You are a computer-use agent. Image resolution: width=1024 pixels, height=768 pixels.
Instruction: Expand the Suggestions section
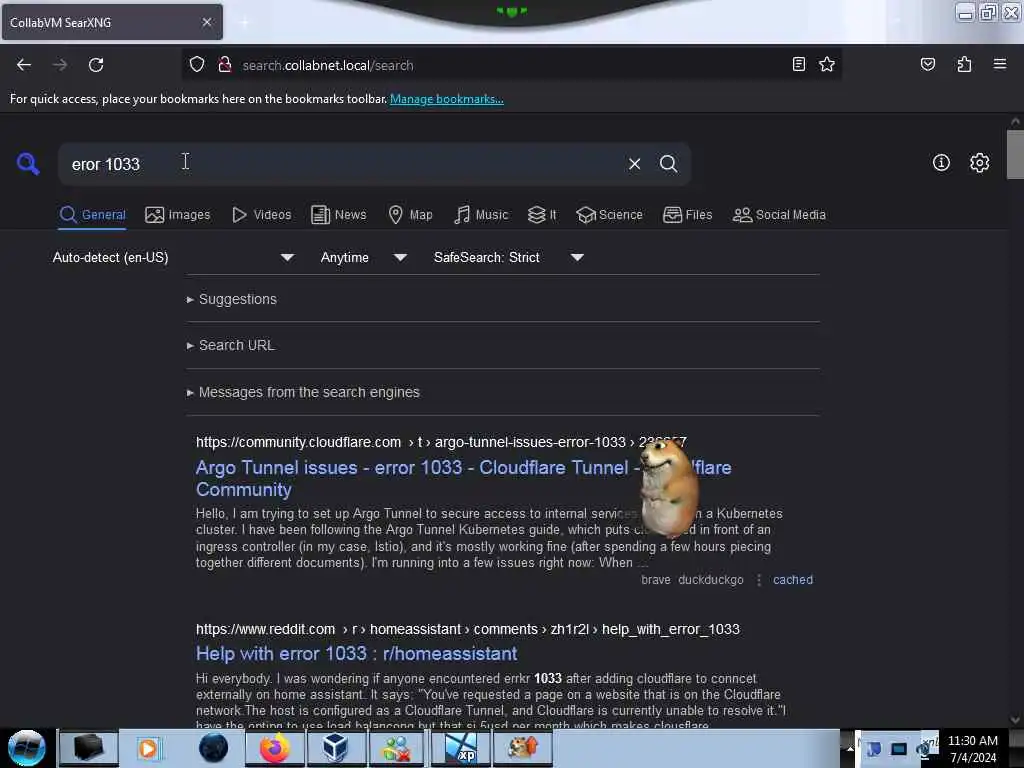[232, 299]
